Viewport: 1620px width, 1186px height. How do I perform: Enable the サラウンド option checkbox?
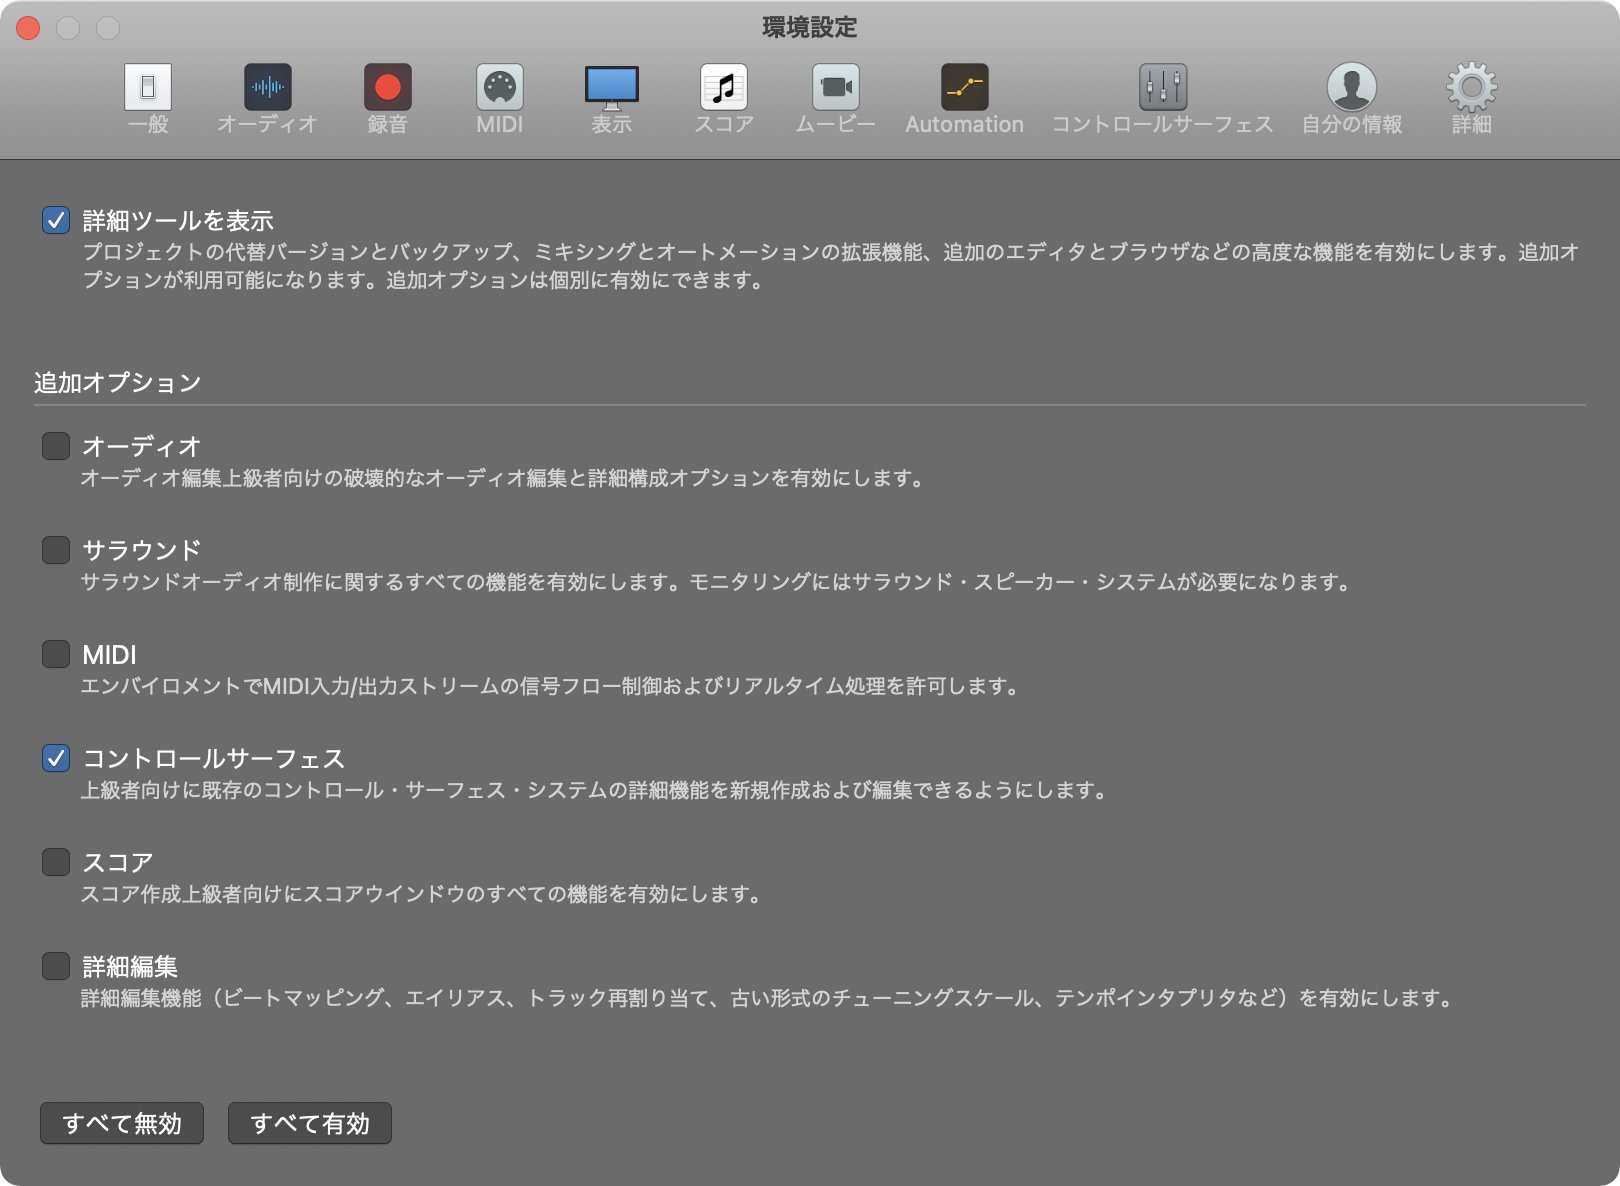(56, 550)
